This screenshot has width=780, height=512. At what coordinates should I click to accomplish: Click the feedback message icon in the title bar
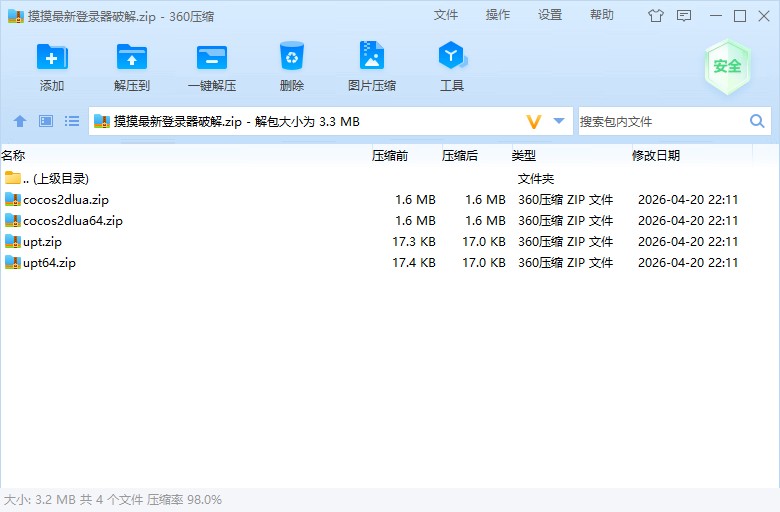tap(684, 16)
